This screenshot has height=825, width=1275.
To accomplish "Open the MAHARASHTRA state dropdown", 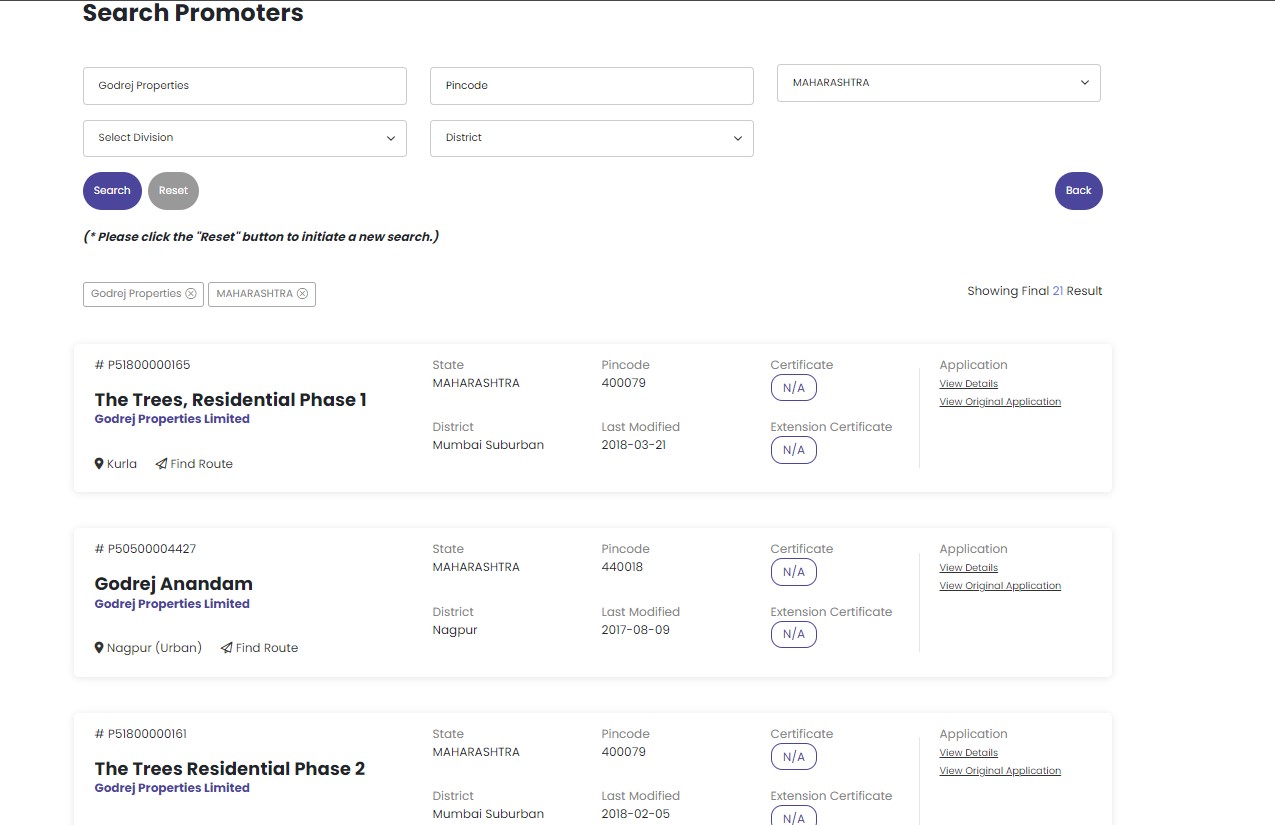I will pyautogui.click(x=938, y=83).
